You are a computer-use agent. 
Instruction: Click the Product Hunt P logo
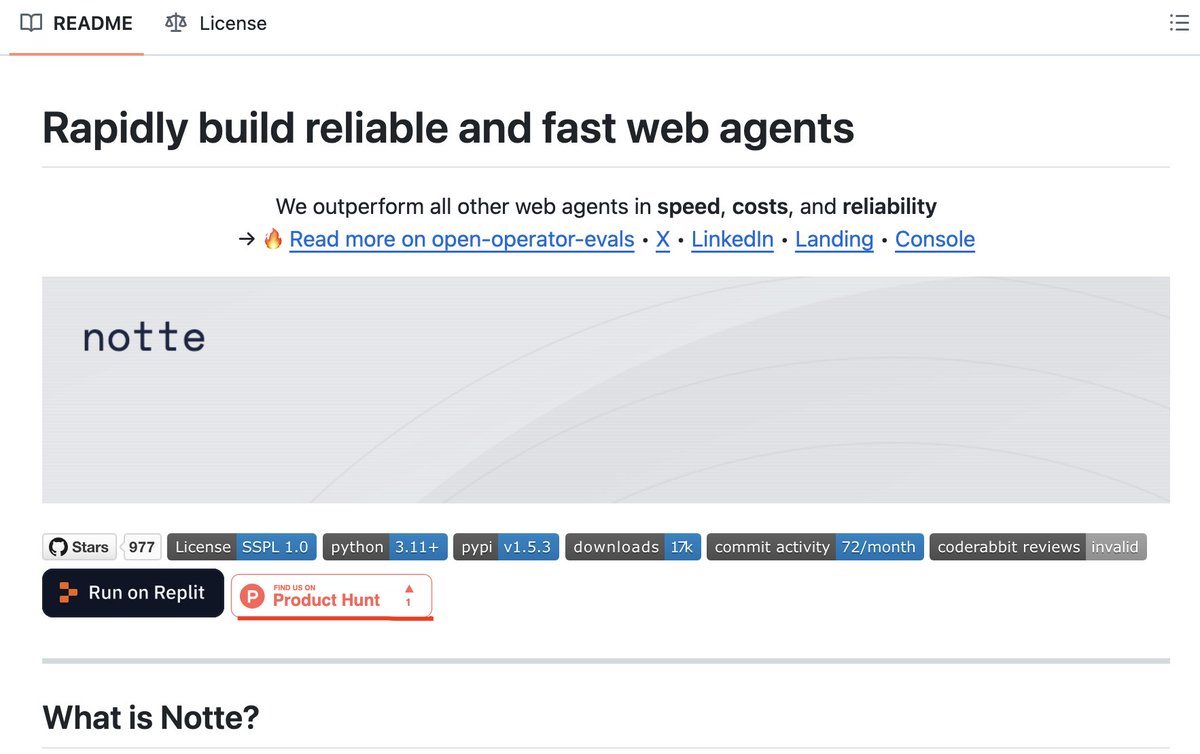(254, 597)
